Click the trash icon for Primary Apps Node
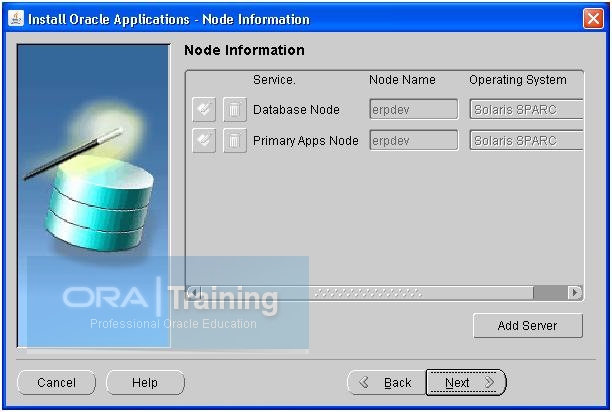Viewport: 612px width, 412px height. coord(234,140)
